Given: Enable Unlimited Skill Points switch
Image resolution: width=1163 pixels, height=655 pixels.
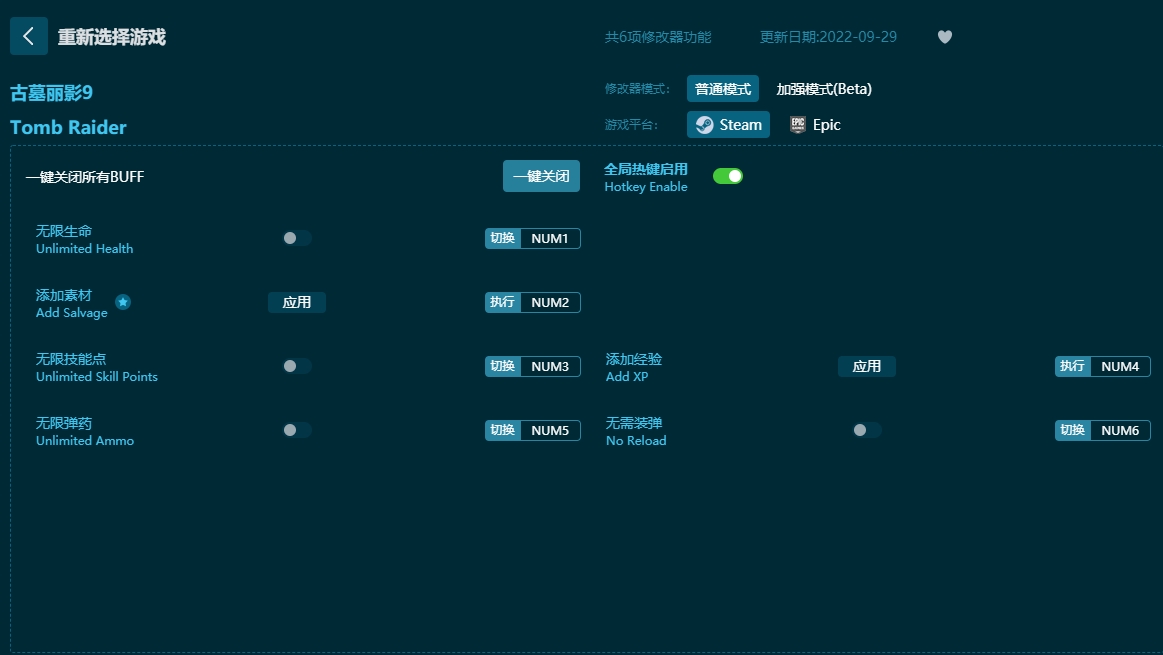Looking at the screenshot, I should coord(297,366).
